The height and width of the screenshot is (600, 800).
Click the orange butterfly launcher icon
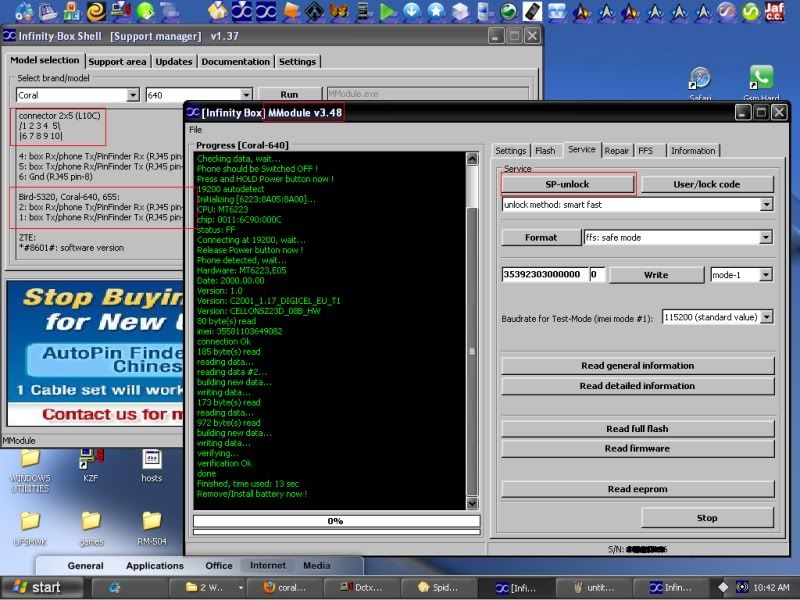(x=339, y=12)
